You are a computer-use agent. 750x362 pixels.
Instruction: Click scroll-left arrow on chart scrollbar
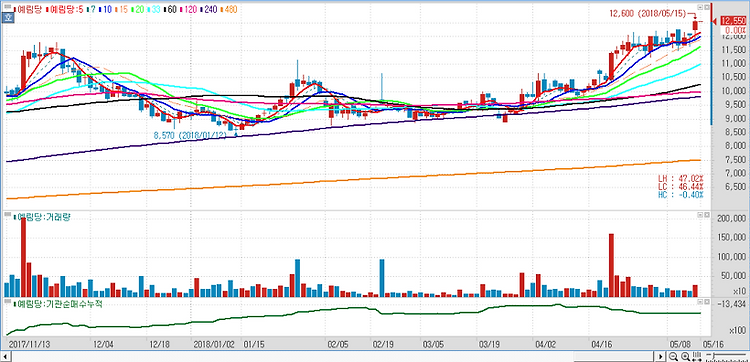click(x=6, y=357)
